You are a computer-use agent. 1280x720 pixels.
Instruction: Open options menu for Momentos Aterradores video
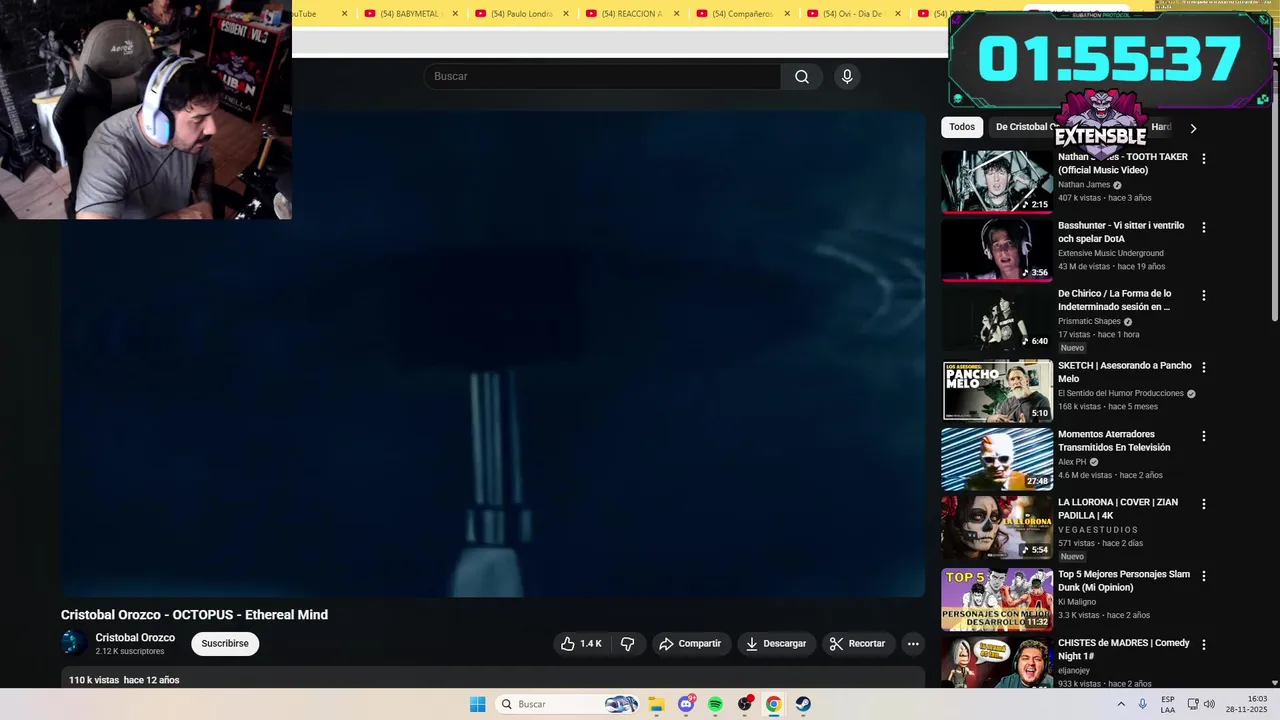click(x=1204, y=436)
